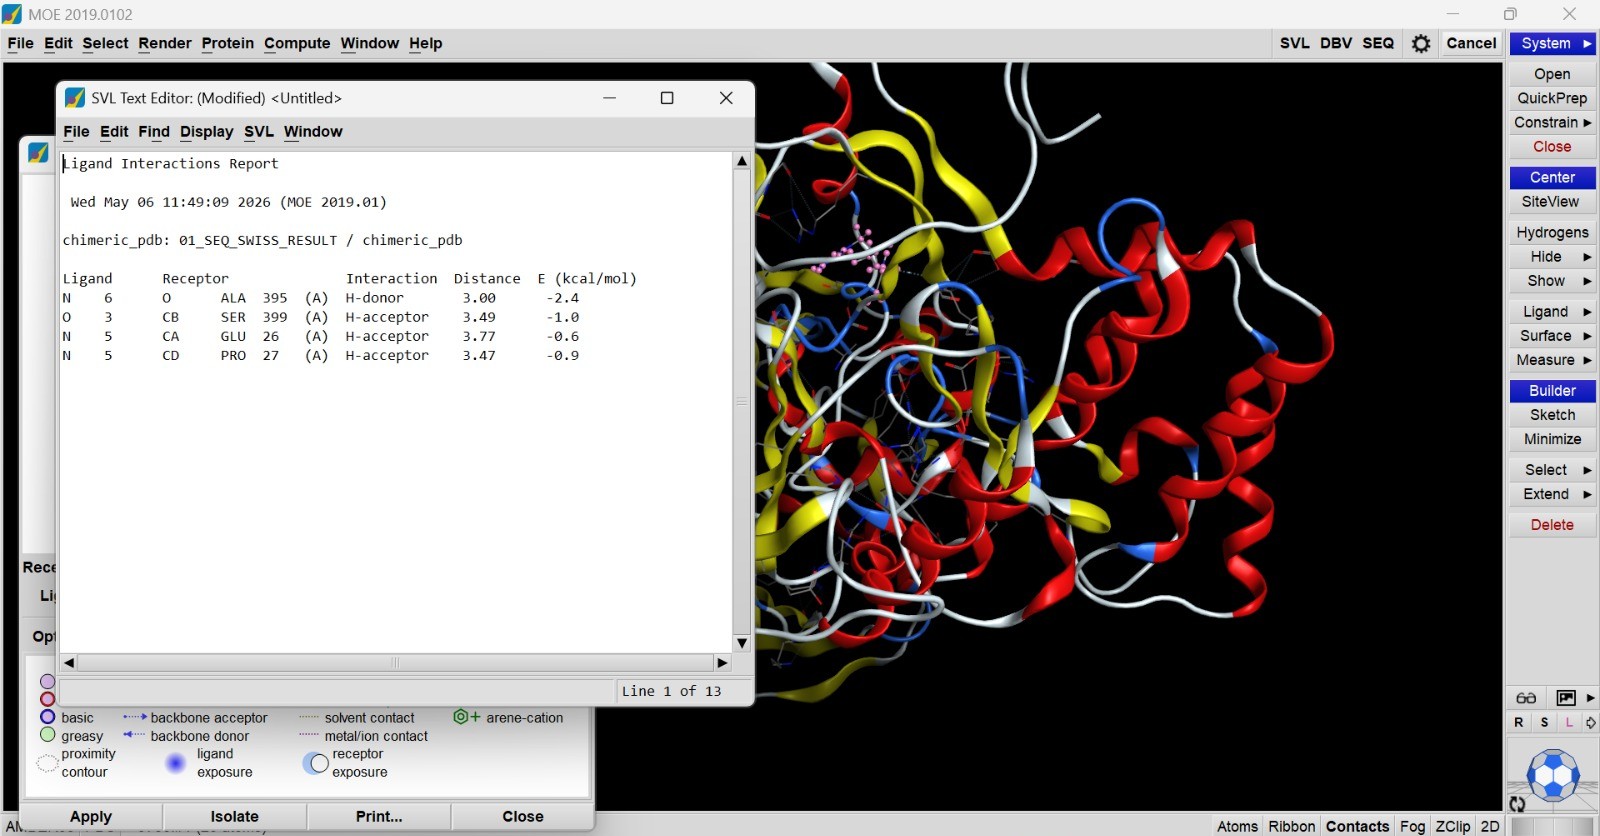Expand the Ligand submenu in right panel

pos(1553,311)
